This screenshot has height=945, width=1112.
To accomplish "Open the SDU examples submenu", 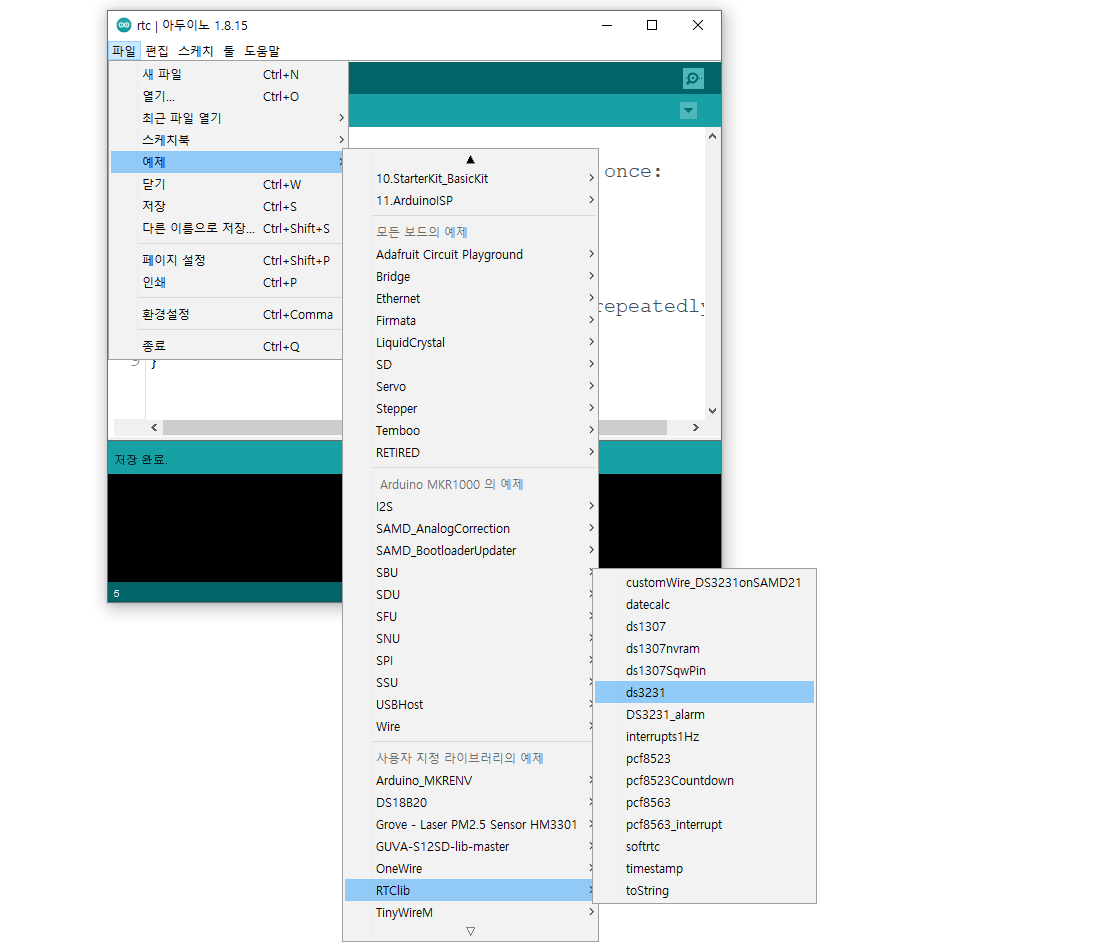I will [470, 594].
